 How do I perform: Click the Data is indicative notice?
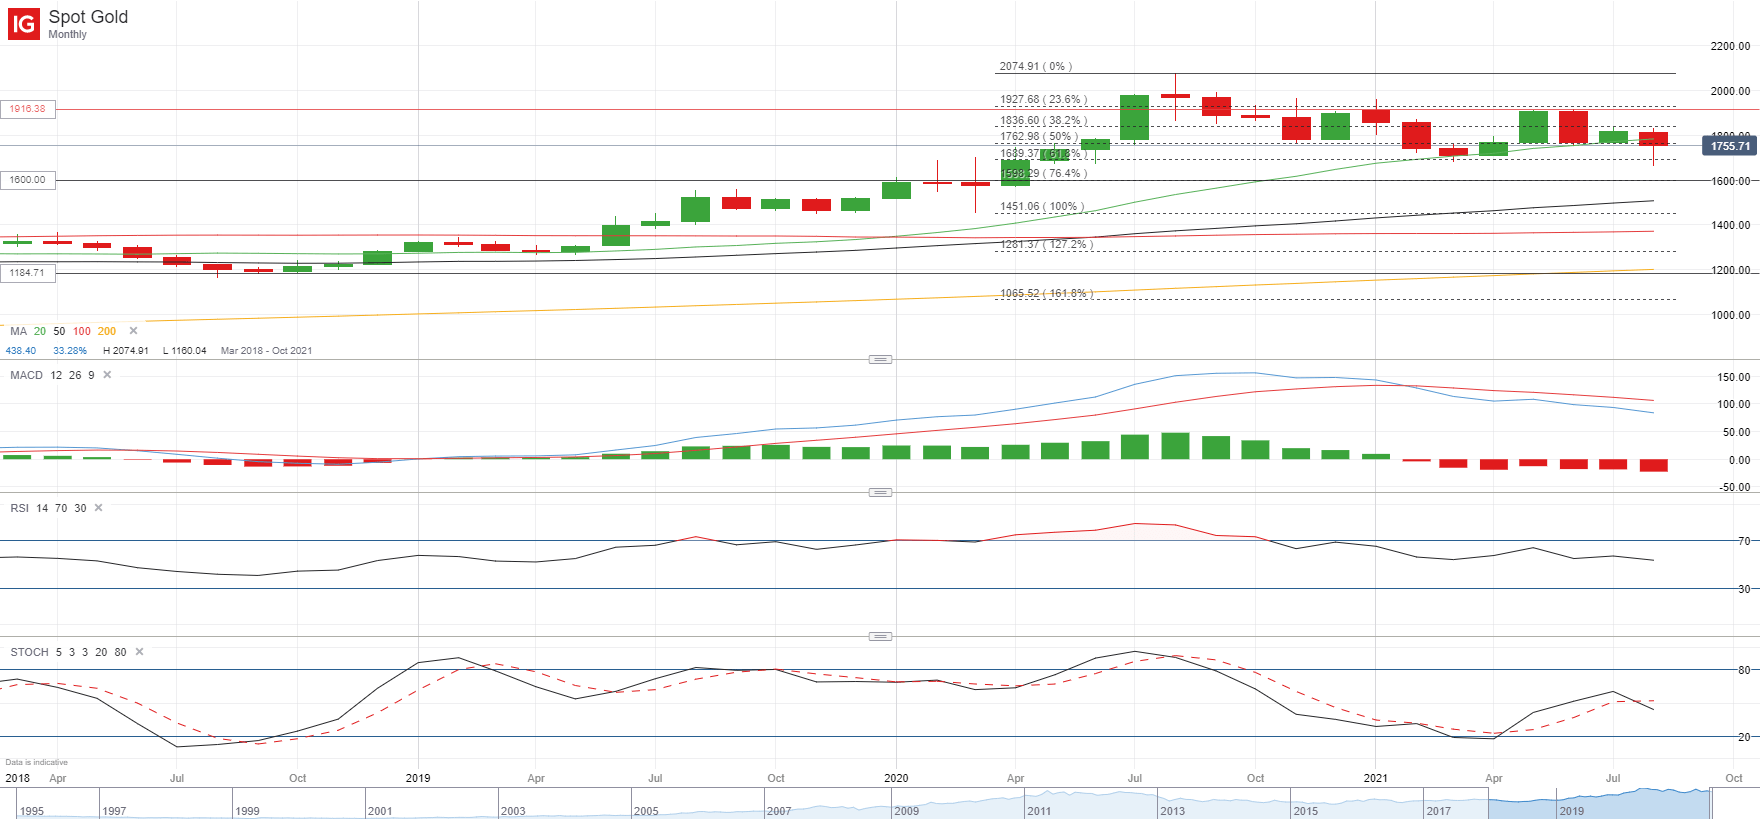click(37, 762)
